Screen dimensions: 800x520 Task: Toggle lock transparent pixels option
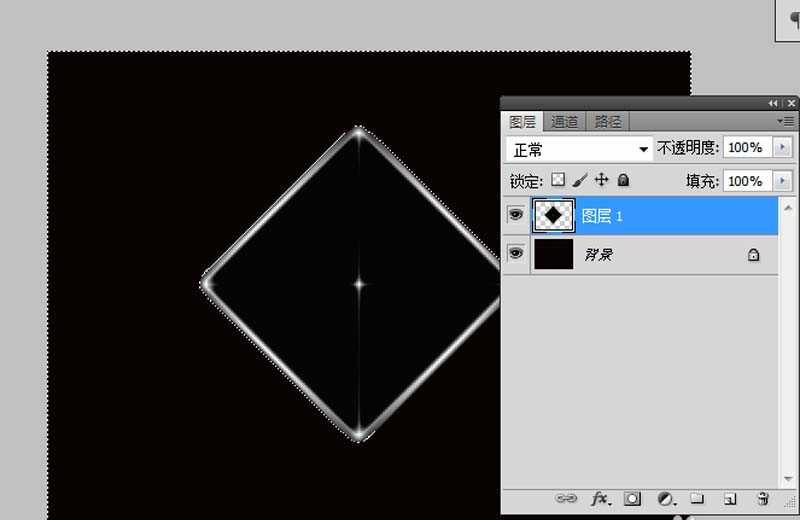coord(558,181)
